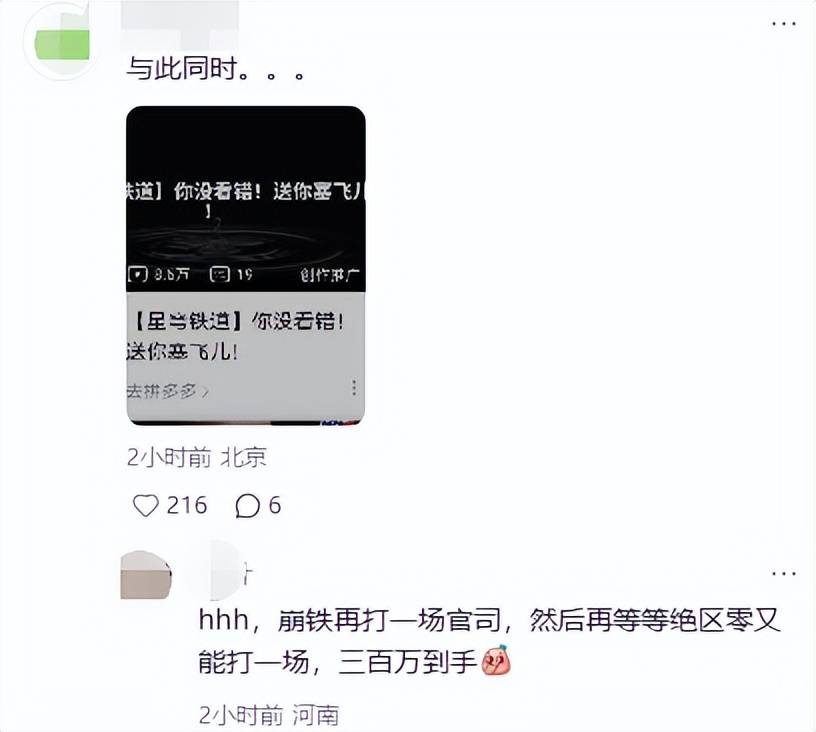Tap the vertical dots on shared card

pos(354,388)
